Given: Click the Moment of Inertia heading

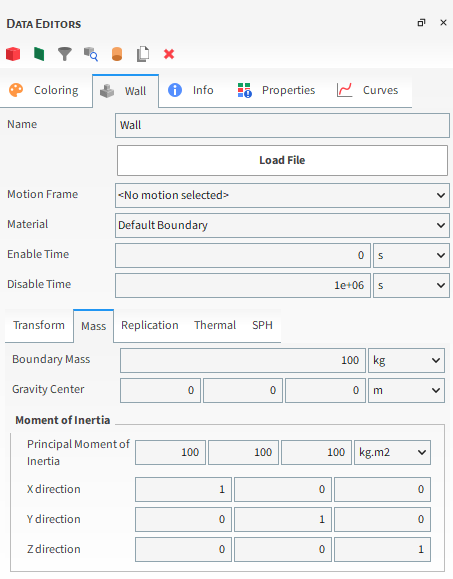Looking at the screenshot, I should [63, 420].
